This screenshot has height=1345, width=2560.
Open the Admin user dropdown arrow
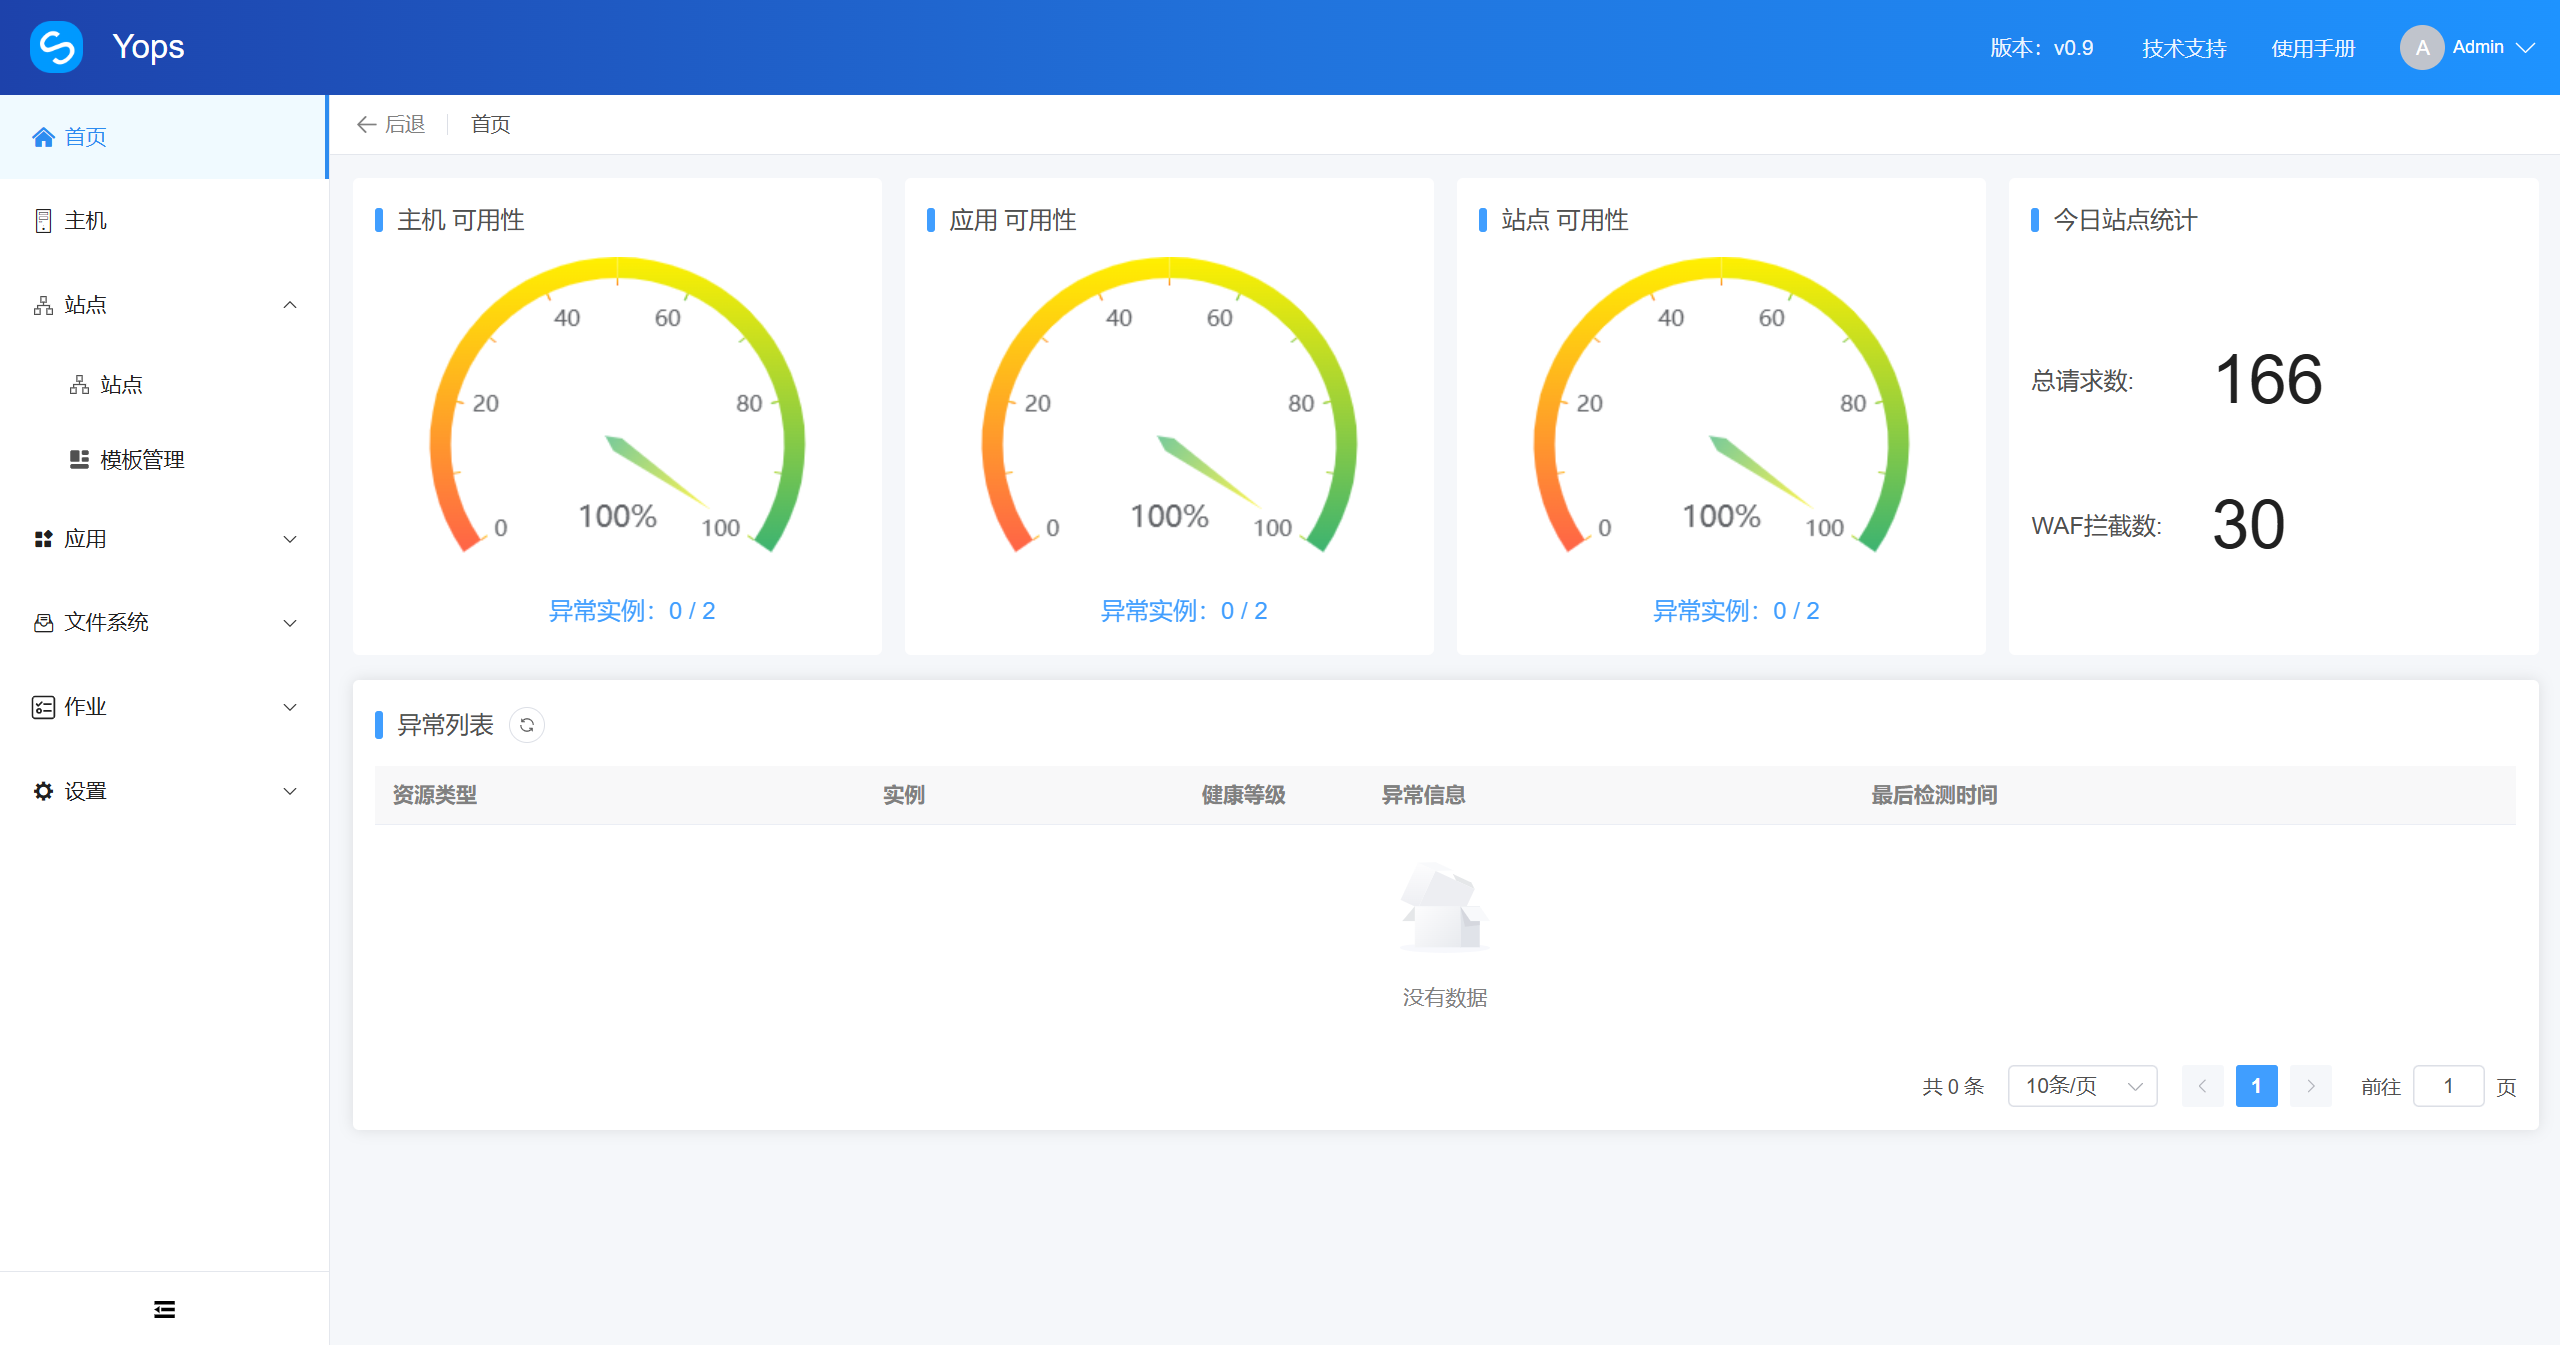(x=2526, y=47)
